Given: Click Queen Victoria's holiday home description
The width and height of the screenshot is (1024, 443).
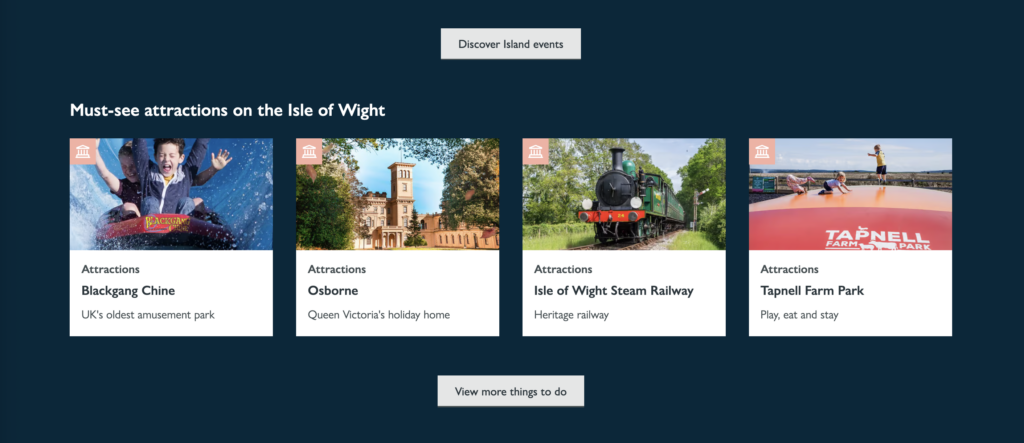Looking at the screenshot, I should pos(379,315).
